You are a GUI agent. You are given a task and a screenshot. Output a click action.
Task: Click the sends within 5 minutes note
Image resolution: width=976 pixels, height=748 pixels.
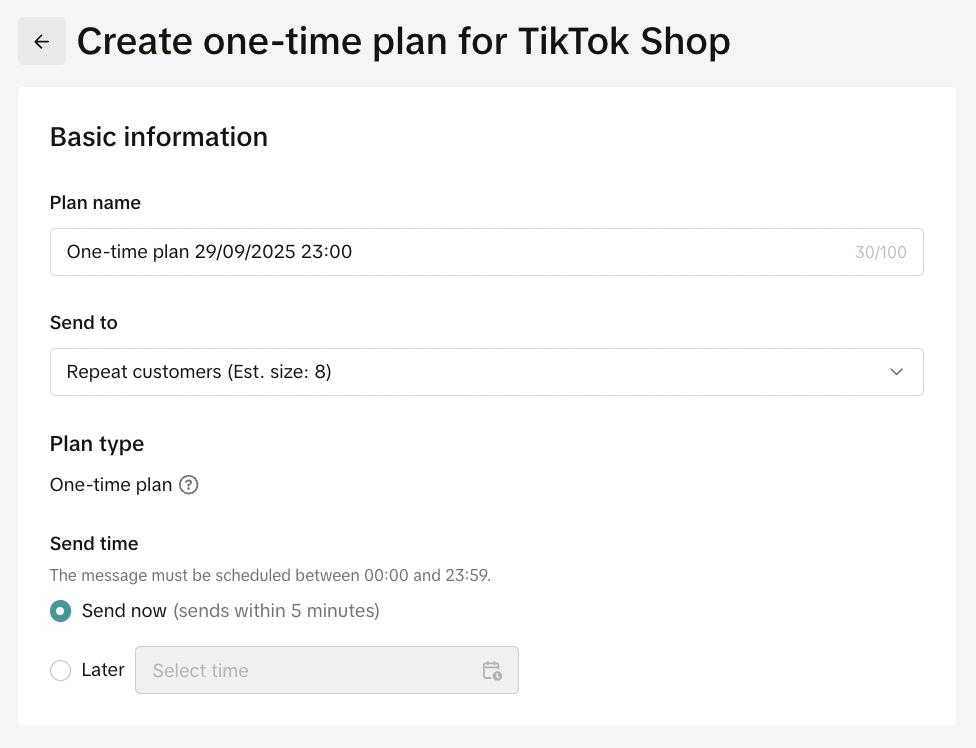[x=276, y=610]
